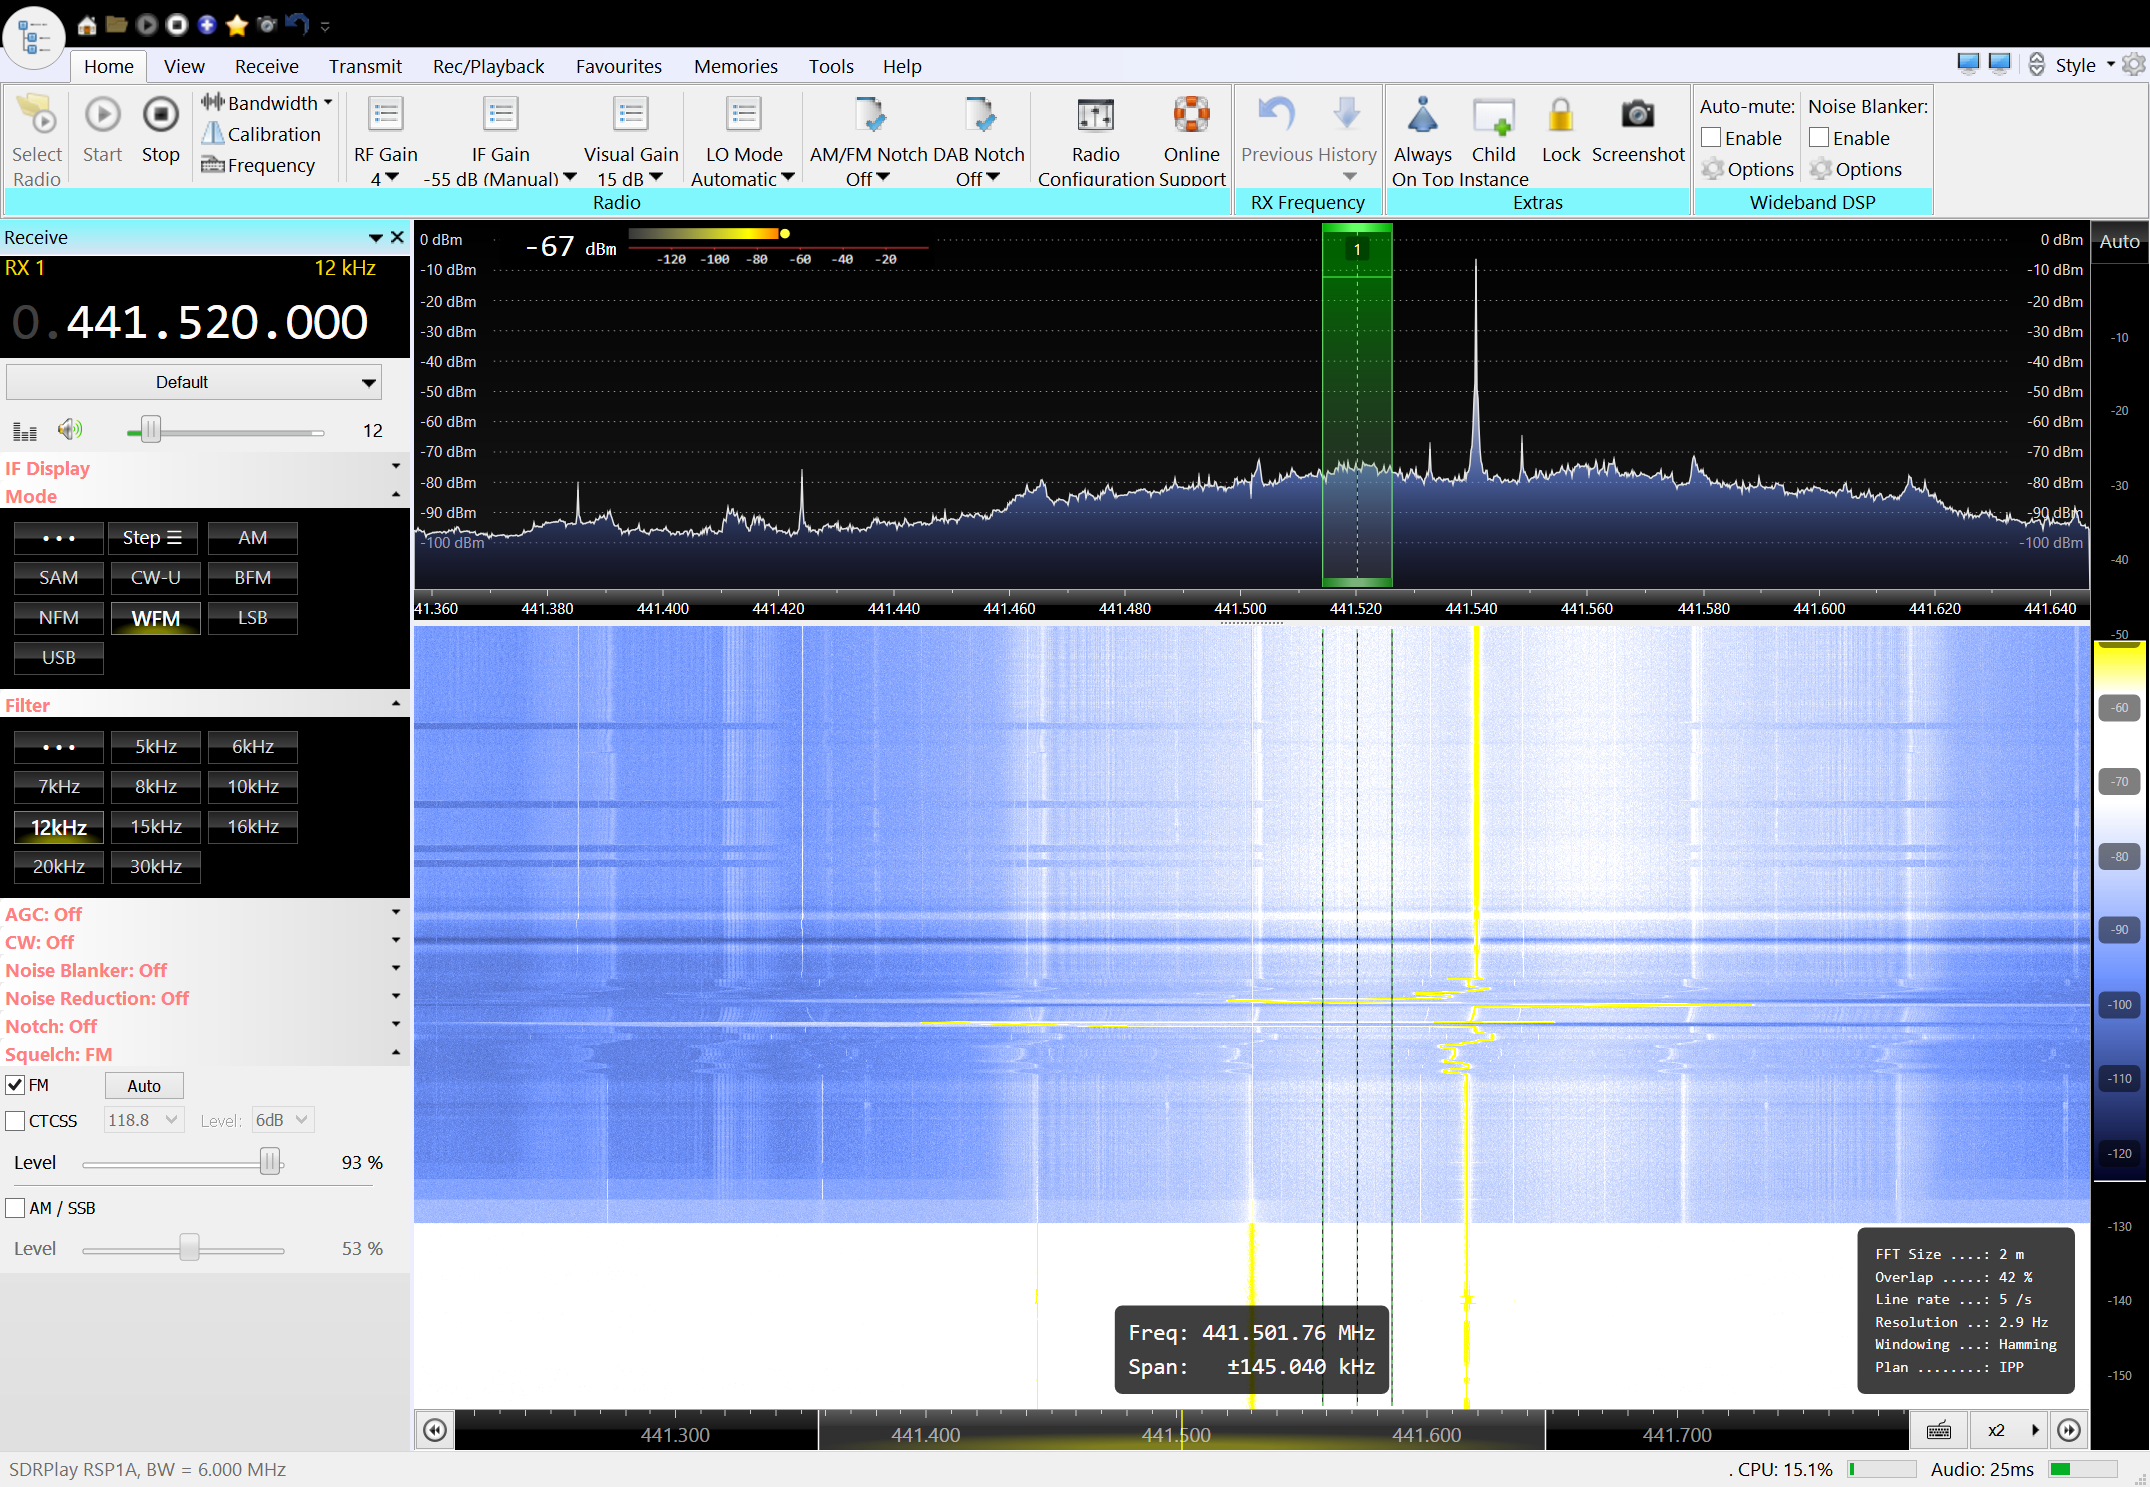Click the Child Instance icon
The width and height of the screenshot is (2150, 1487).
coord(1493,116)
